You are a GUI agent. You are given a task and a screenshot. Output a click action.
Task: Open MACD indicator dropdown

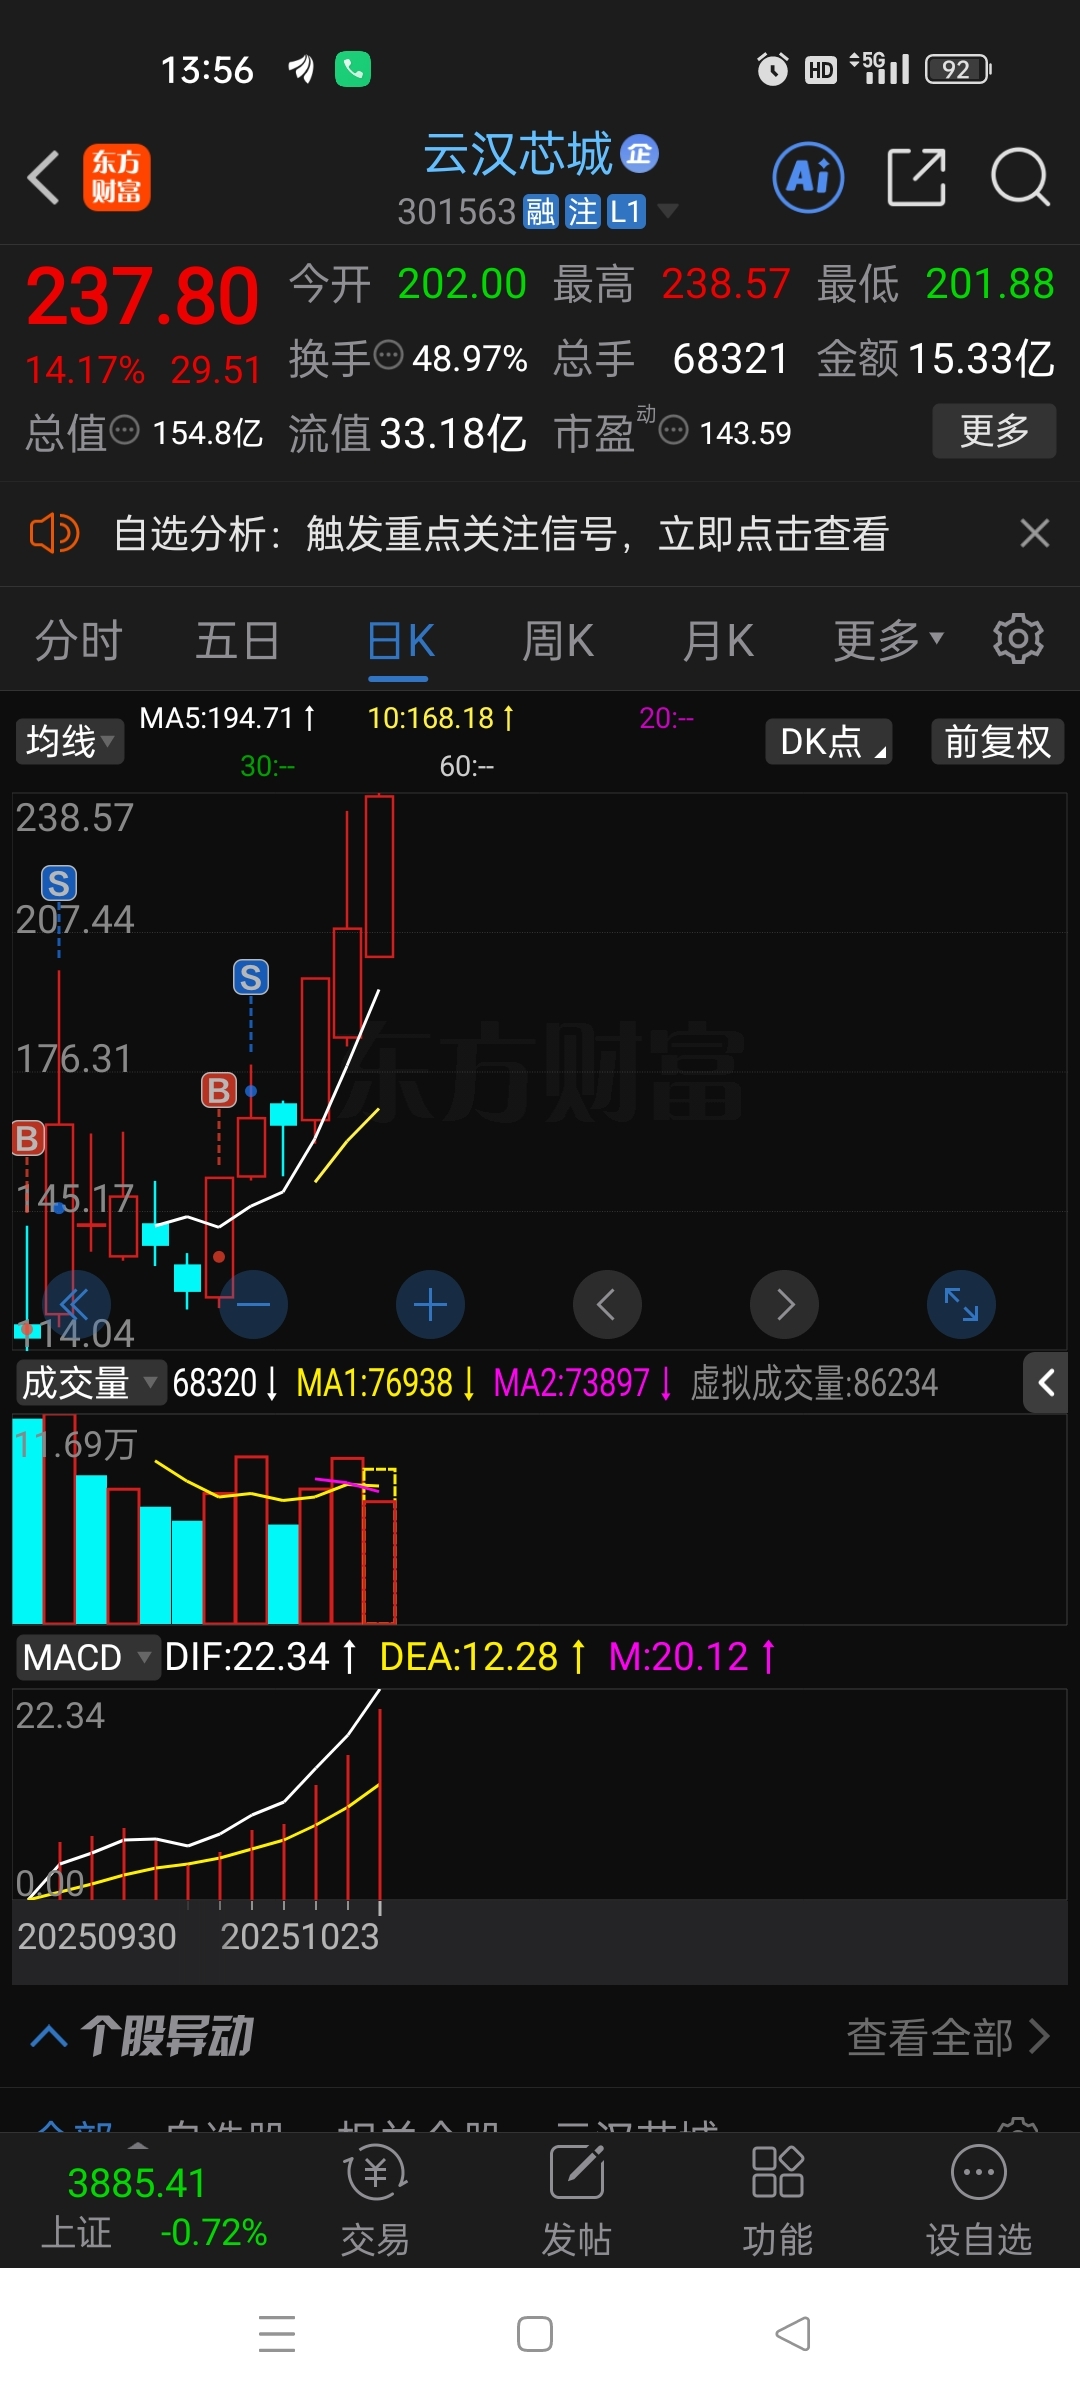click(x=87, y=1657)
